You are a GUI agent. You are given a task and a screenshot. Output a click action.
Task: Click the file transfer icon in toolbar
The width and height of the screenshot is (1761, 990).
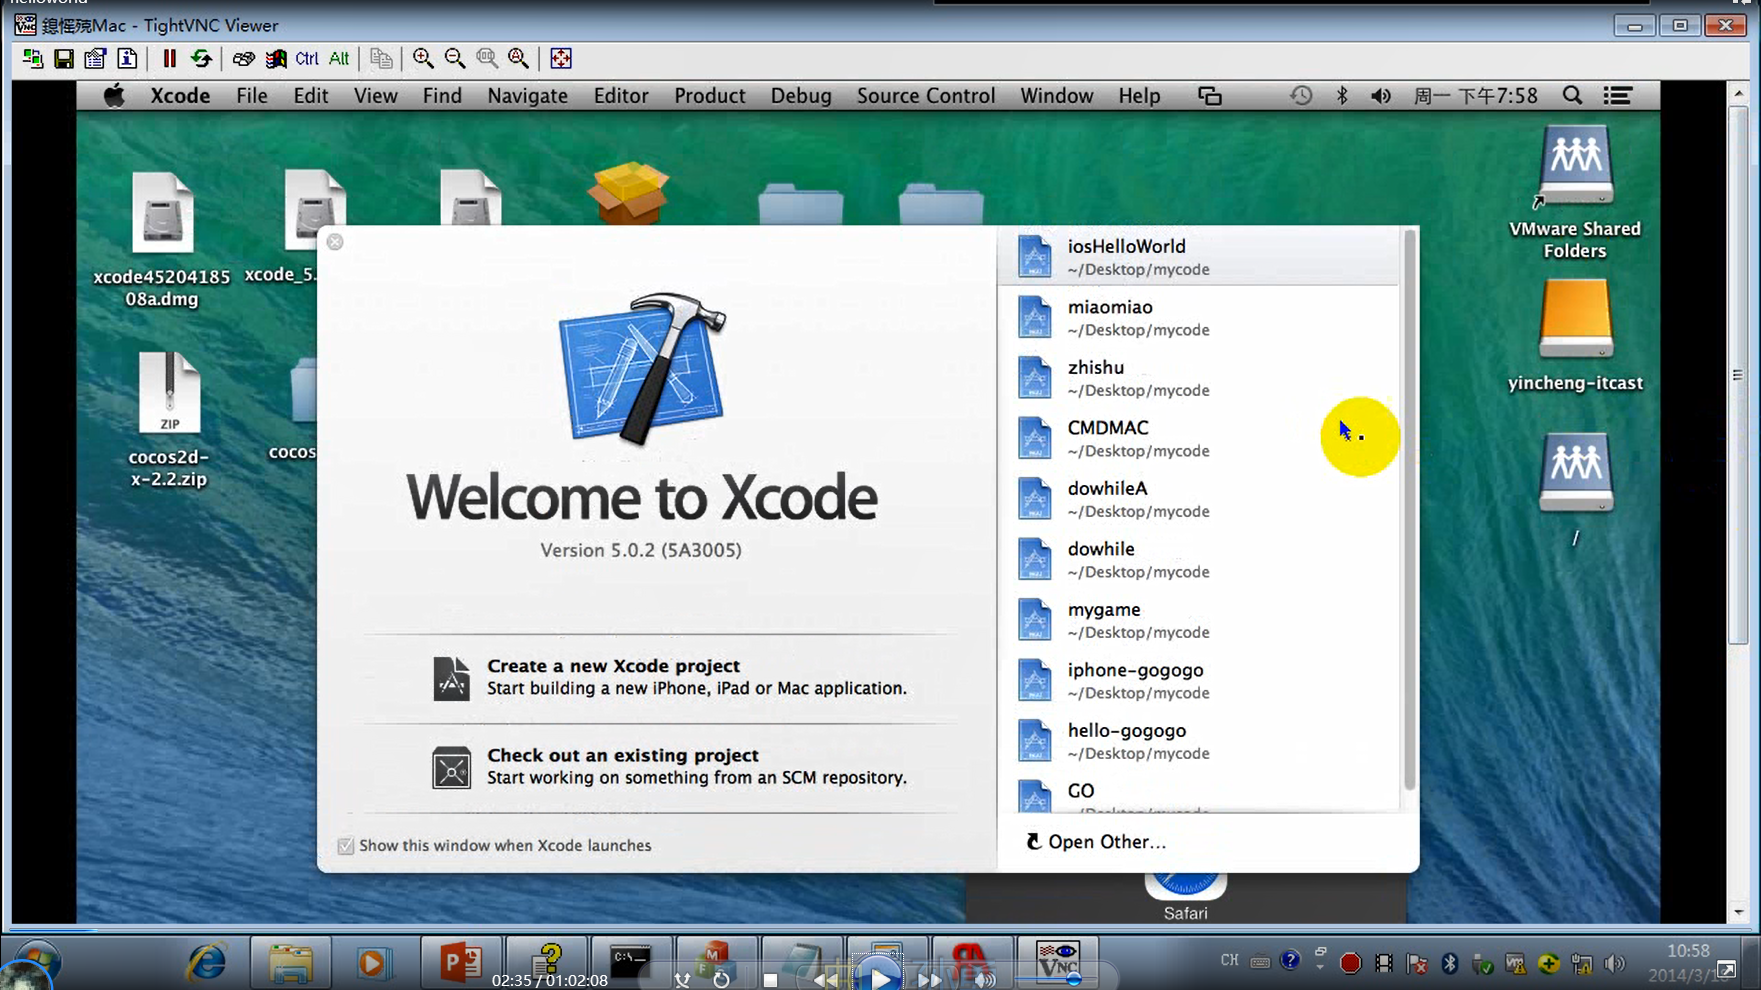click(381, 59)
